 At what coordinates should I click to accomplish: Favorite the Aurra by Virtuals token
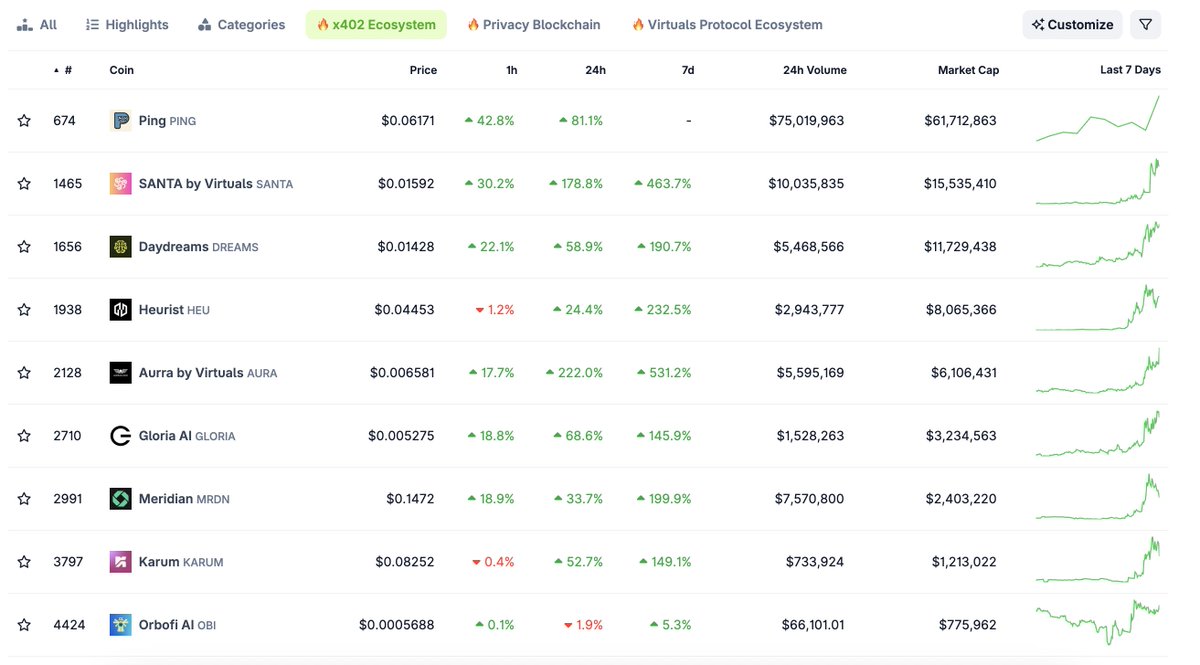[23, 372]
